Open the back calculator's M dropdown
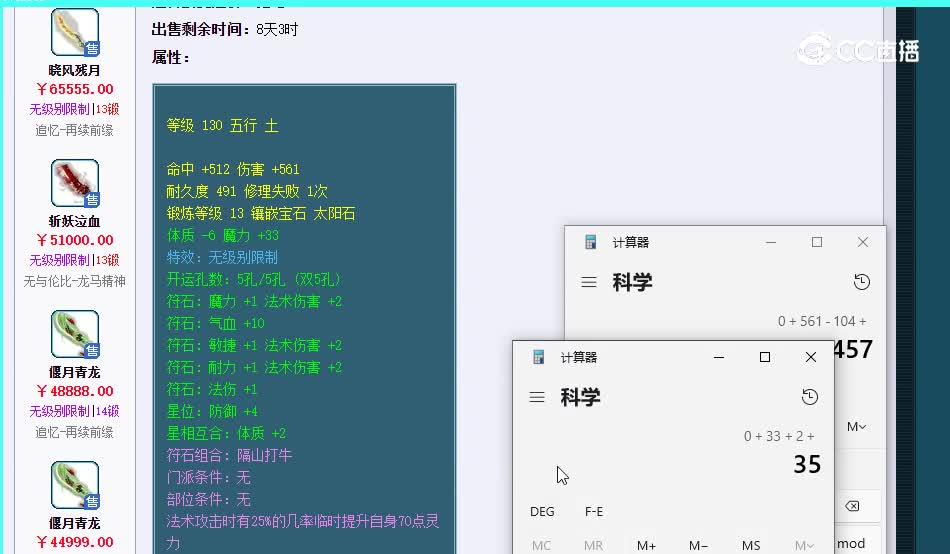Image resolution: width=950 pixels, height=554 pixels. (x=856, y=427)
